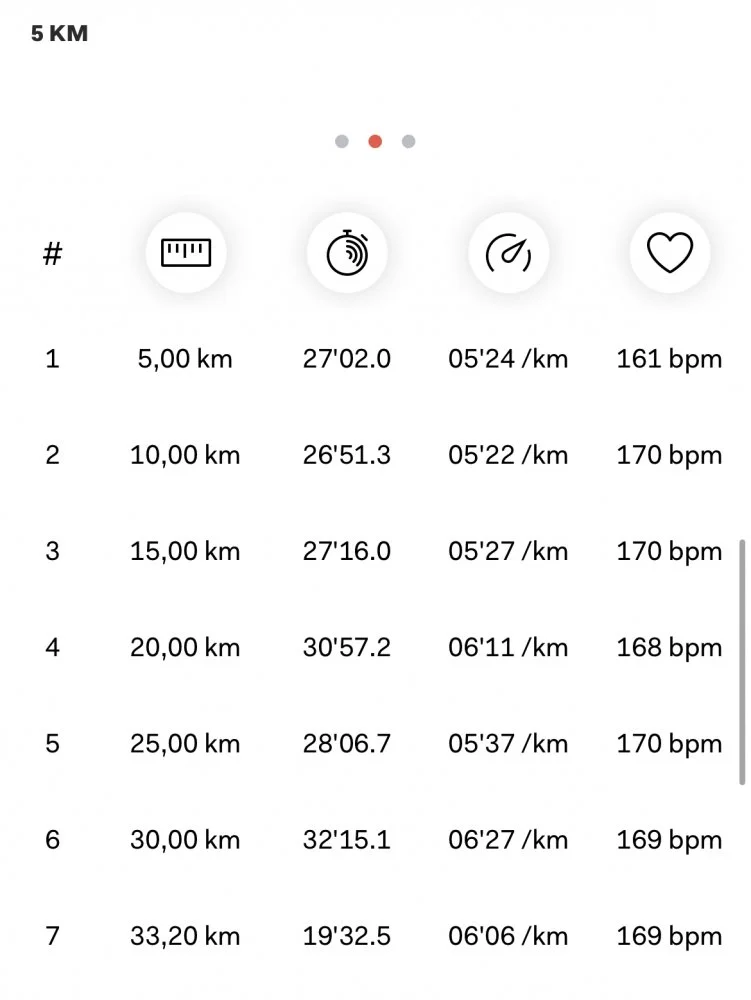Click the 19'32.5 lap time
Screen dimensions: 751x1000
(x=347, y=937)
